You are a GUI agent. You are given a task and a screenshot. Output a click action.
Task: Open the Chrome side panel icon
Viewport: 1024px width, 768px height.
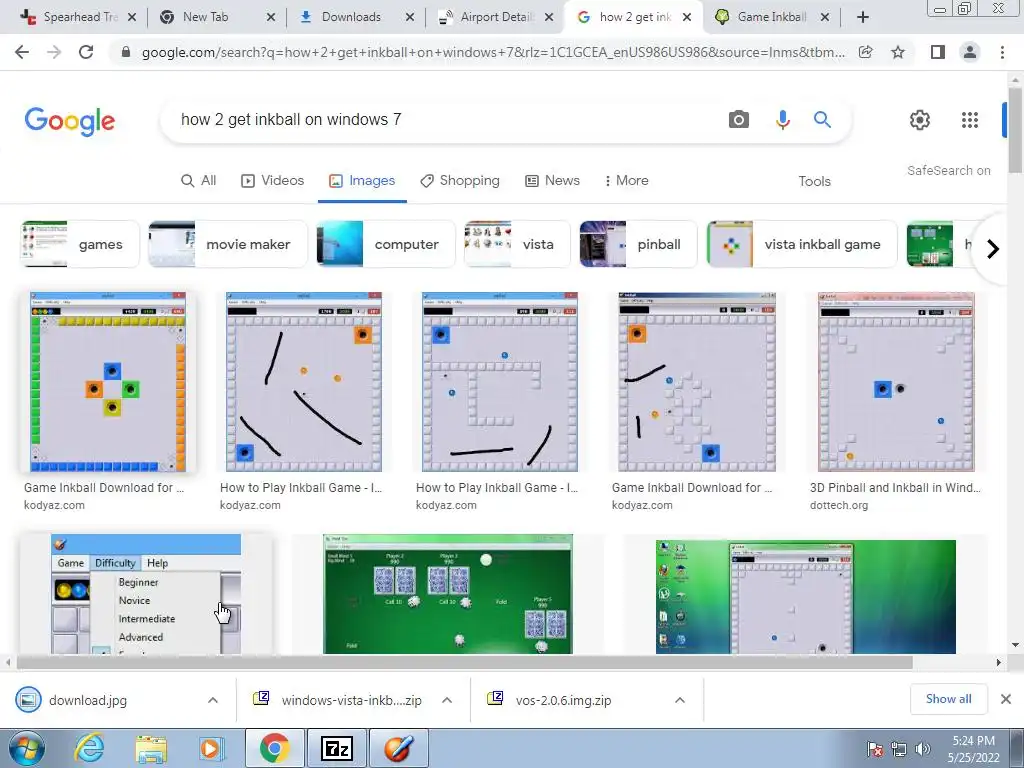point(938,52)
